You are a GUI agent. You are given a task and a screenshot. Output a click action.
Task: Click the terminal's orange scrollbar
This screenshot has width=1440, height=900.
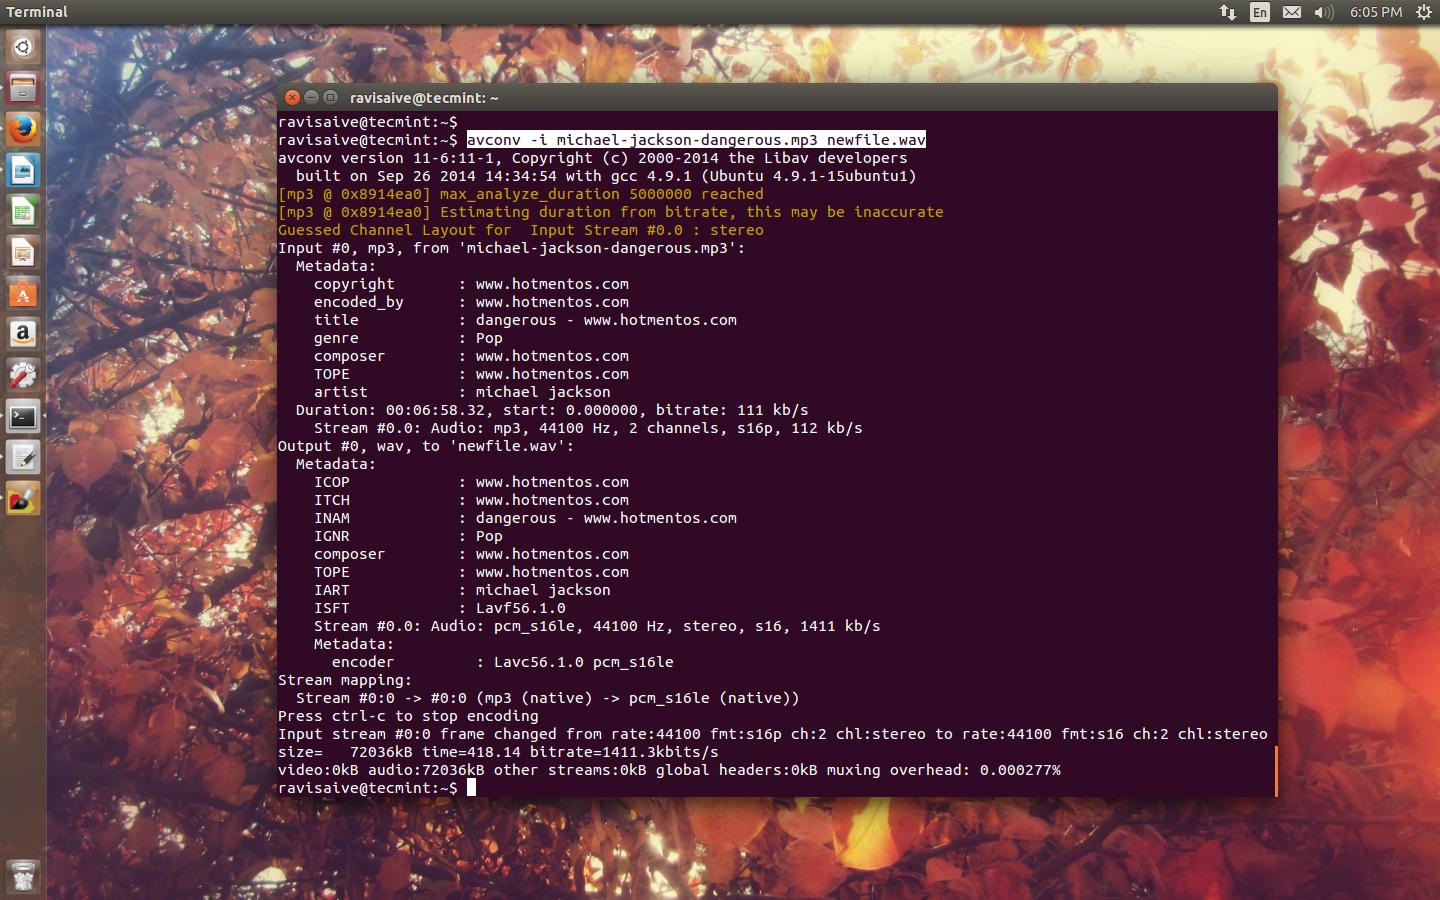[1275, 770]
